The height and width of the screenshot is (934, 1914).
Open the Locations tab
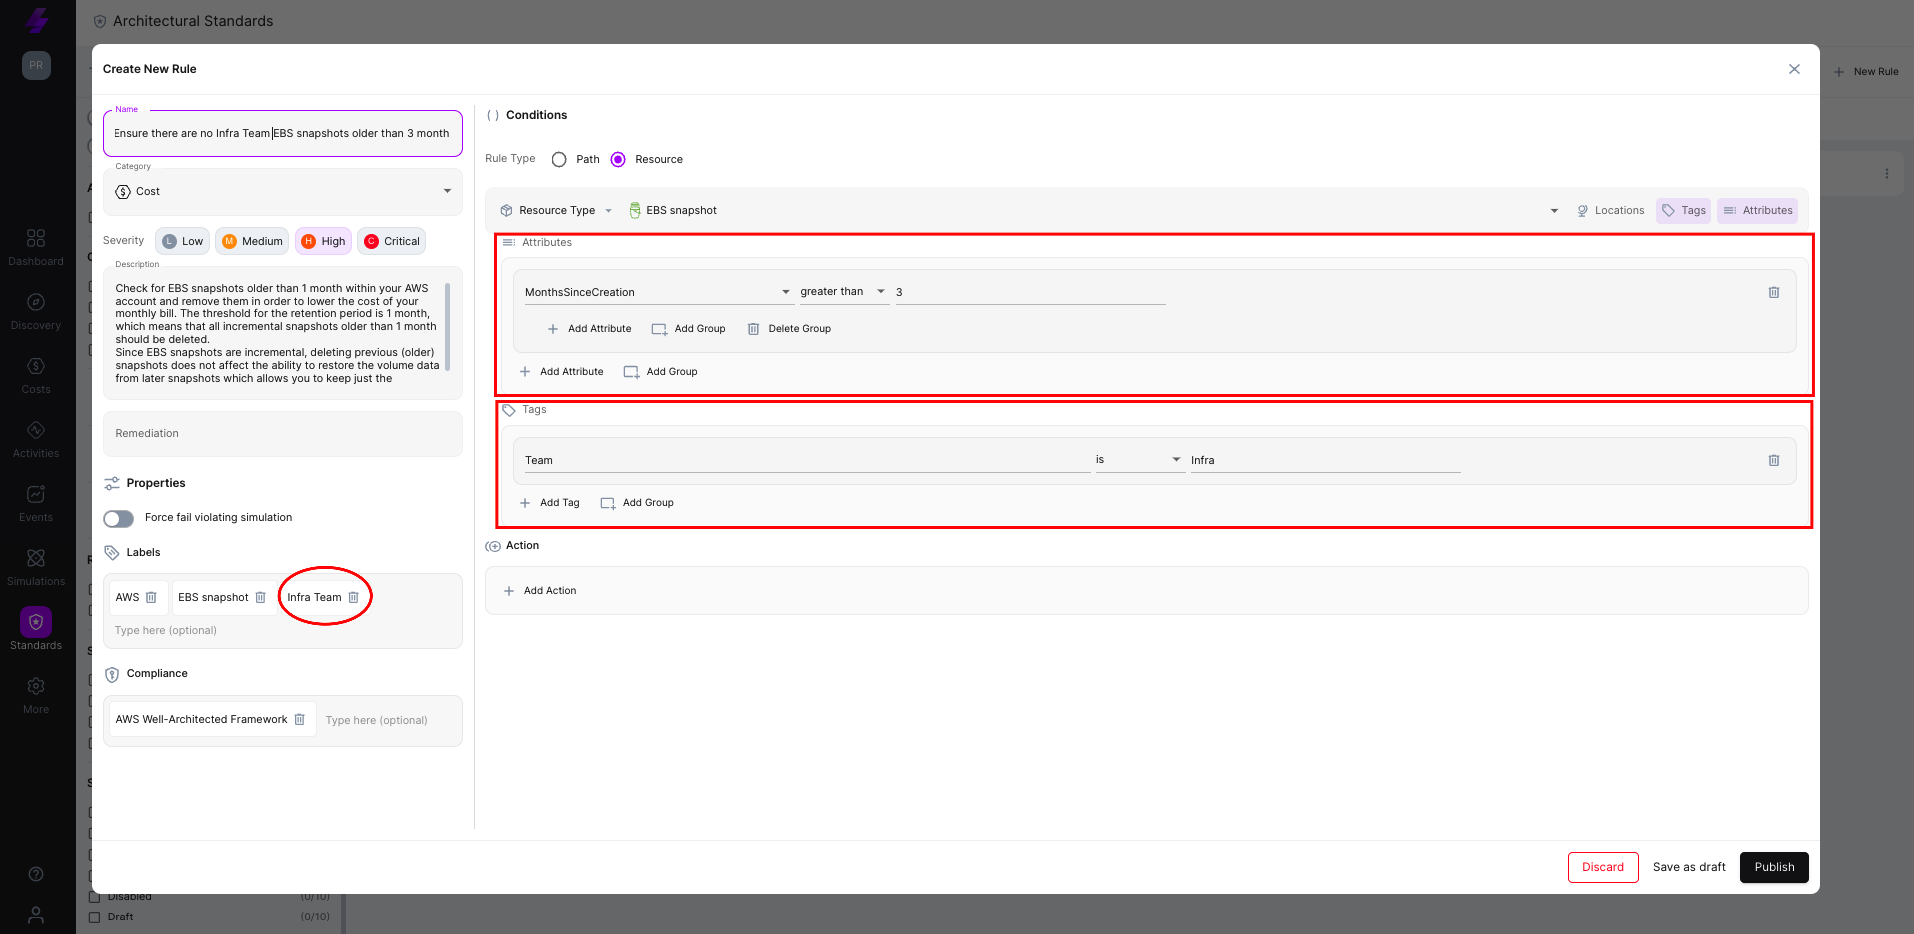coord(1610,210)
